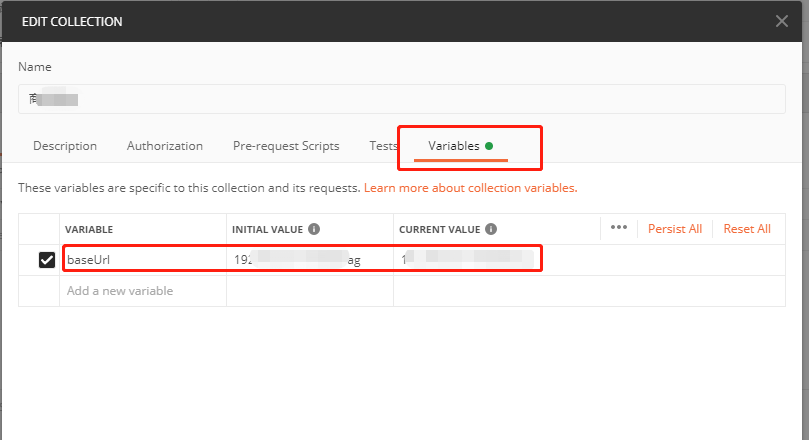
Task: Open the three-dots variables options menu
Action: click(x=619, y=227)
